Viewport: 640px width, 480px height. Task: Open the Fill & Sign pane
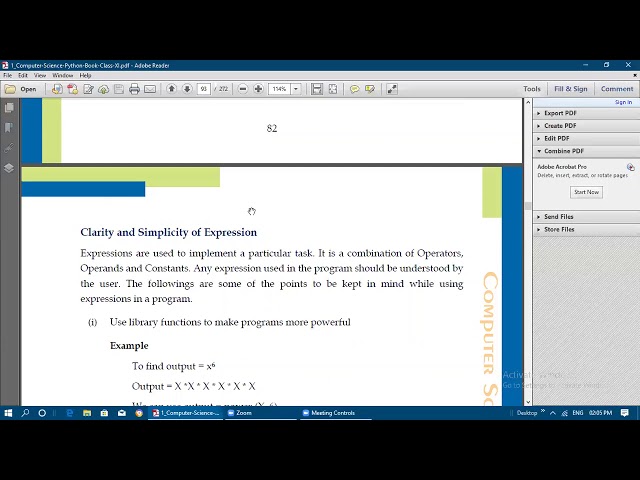tap(571, 89)
